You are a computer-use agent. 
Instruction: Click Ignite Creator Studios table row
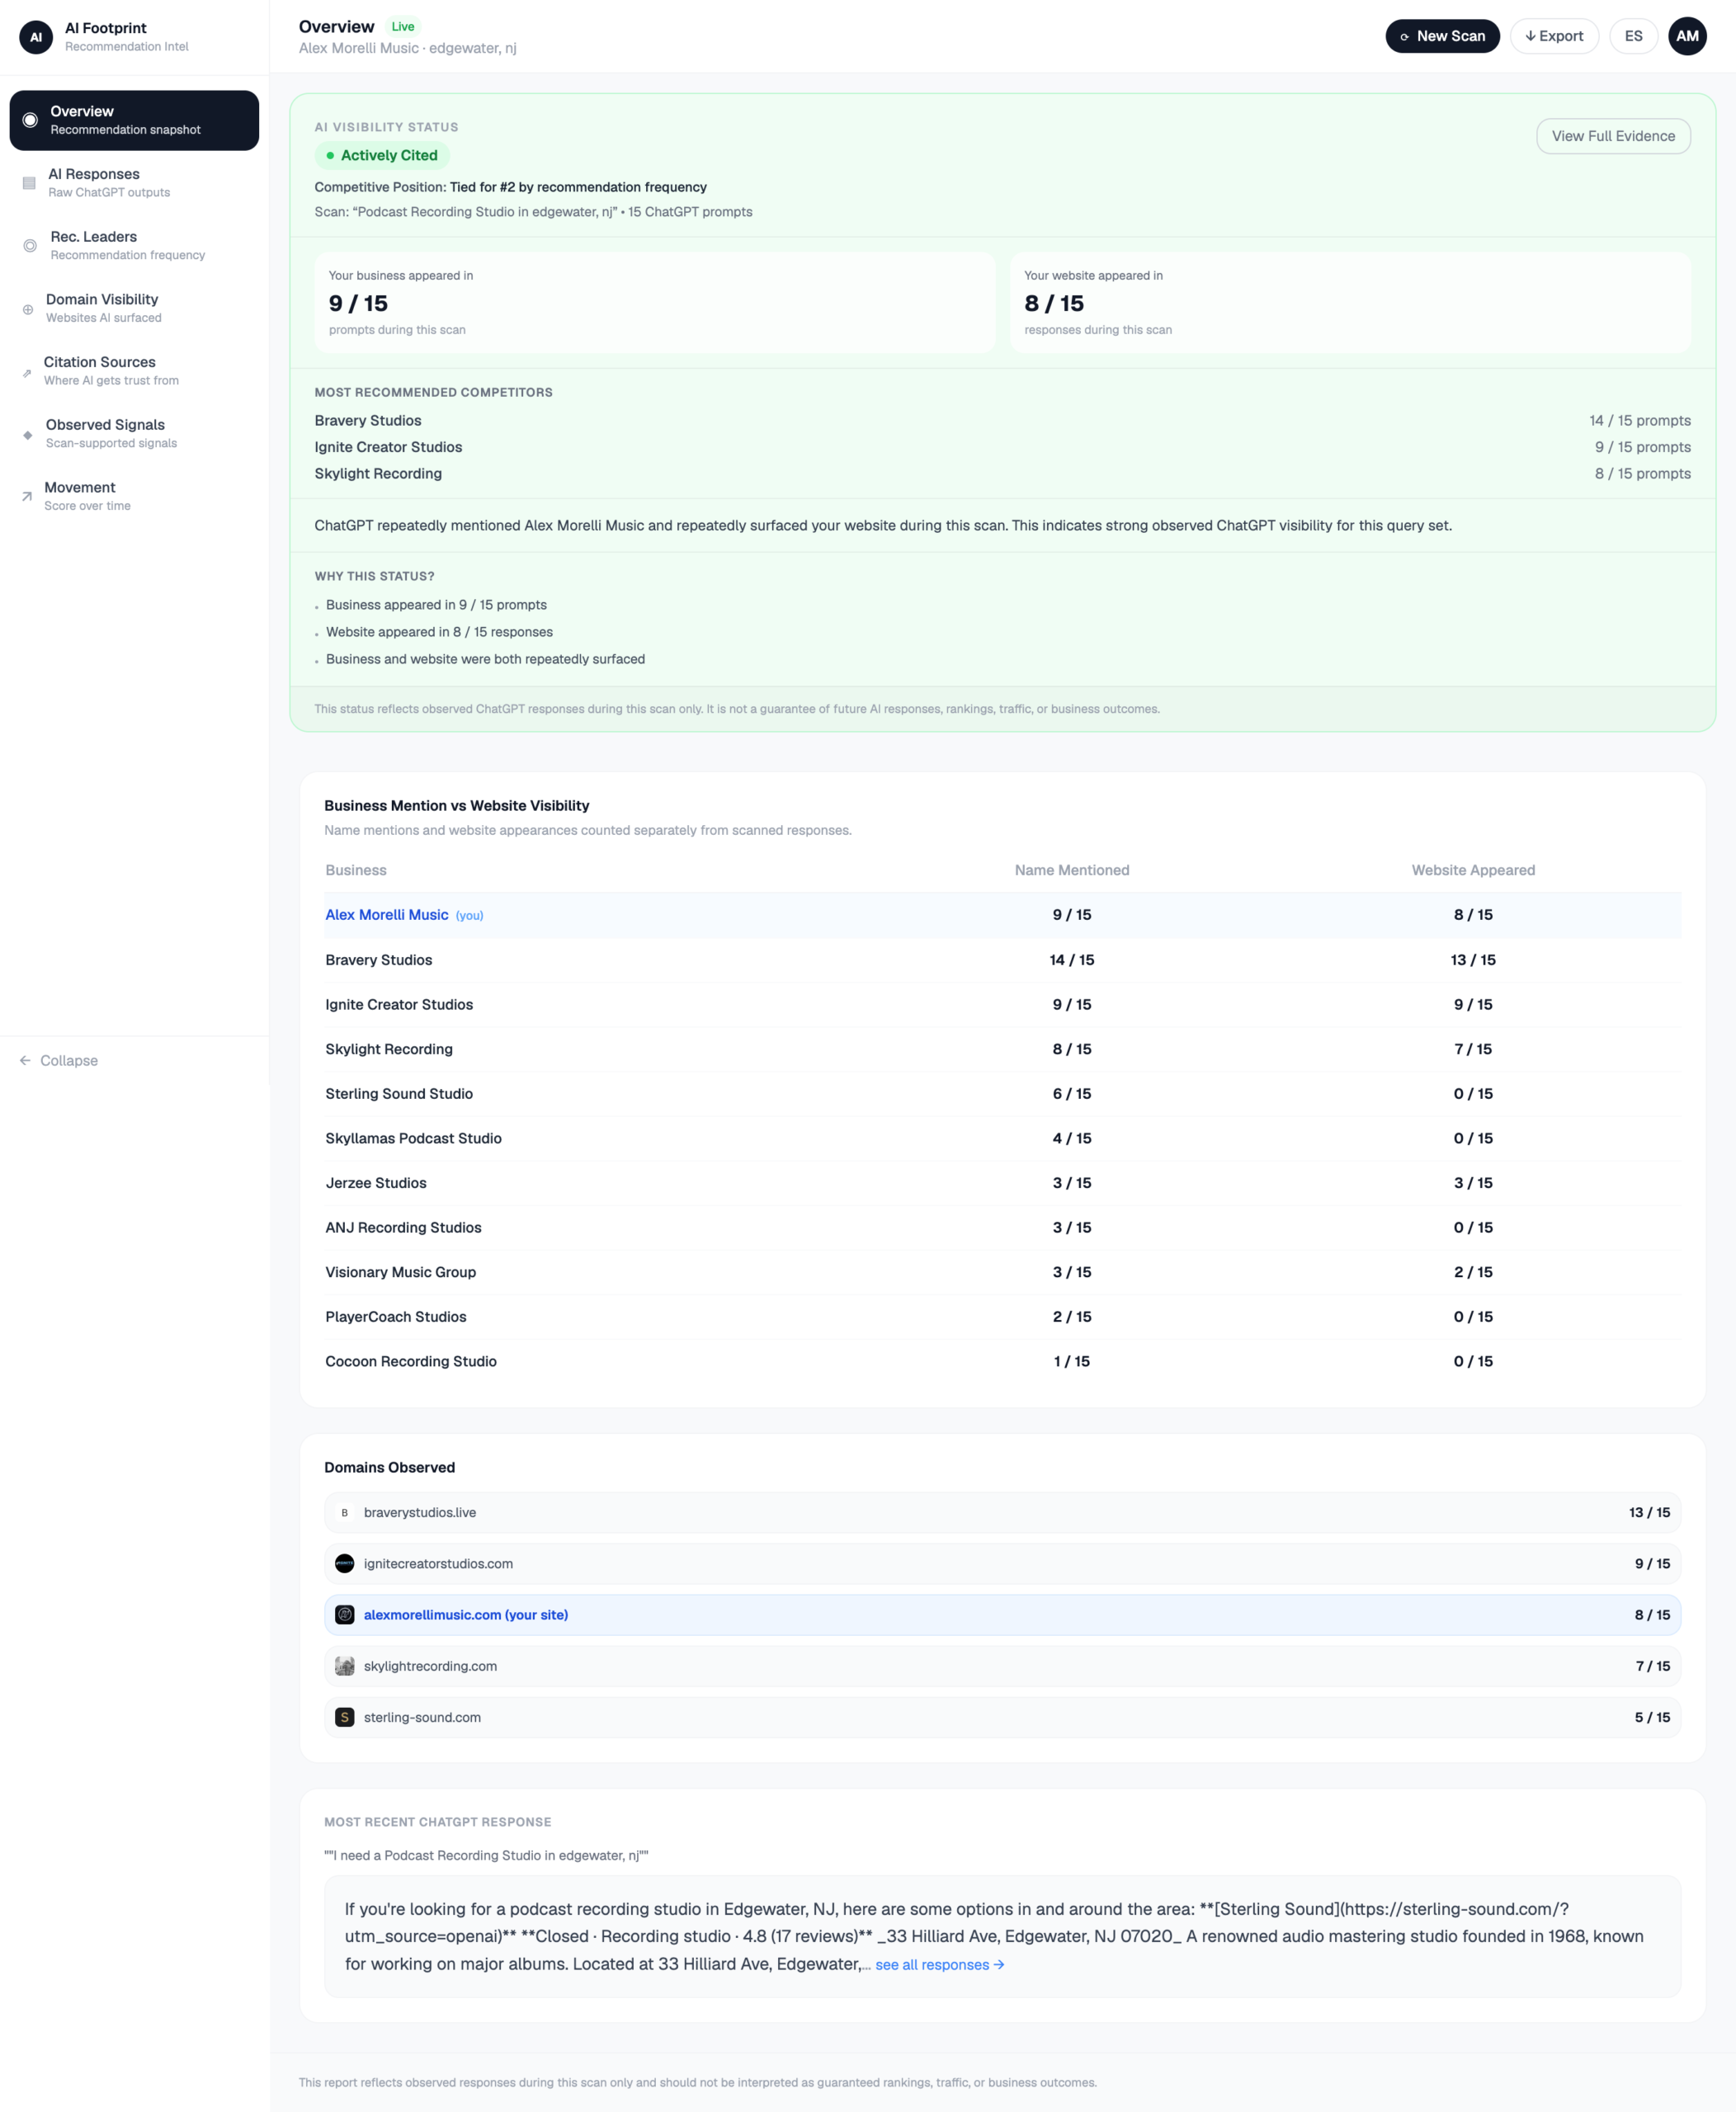click(x=1002, y=1004)
